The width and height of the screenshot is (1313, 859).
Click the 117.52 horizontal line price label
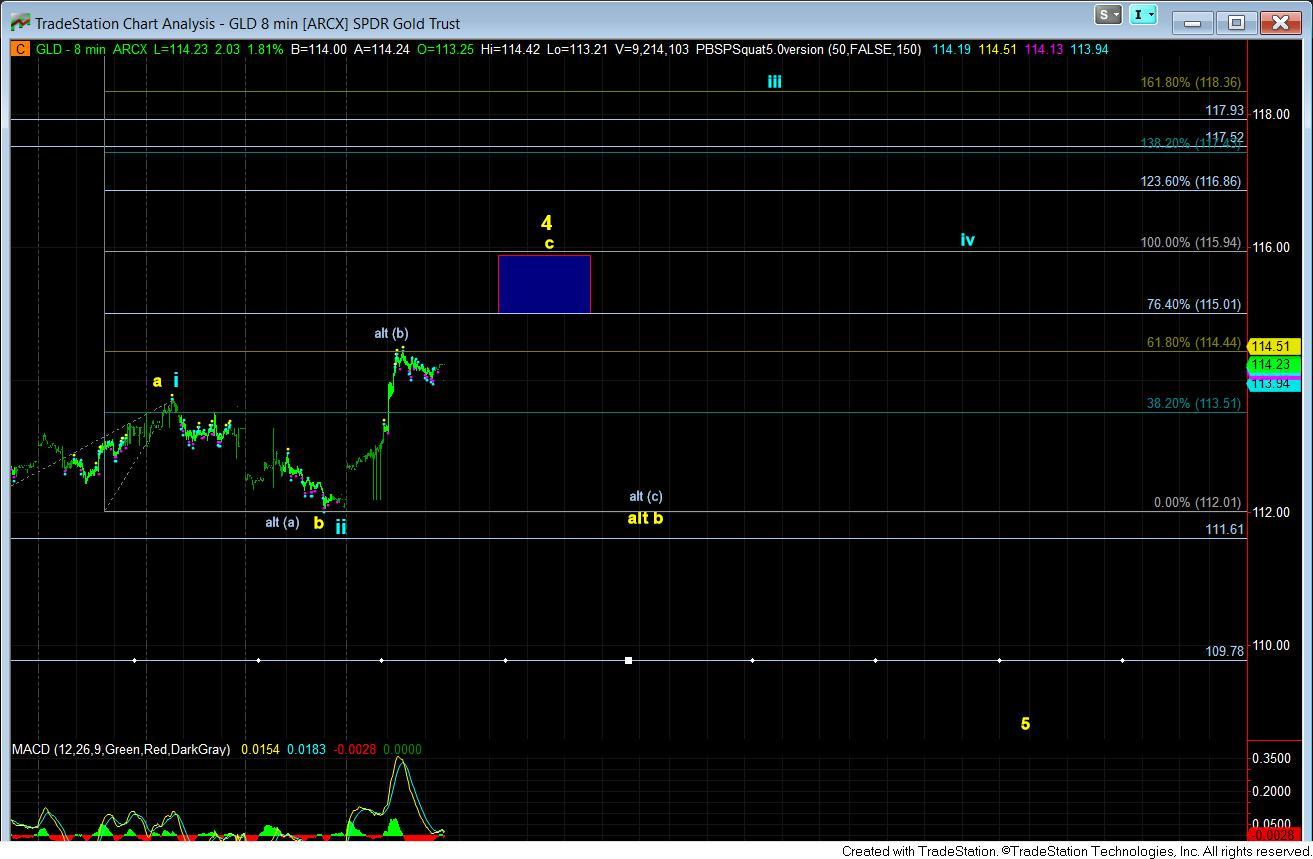click(x=1224, y=137)
